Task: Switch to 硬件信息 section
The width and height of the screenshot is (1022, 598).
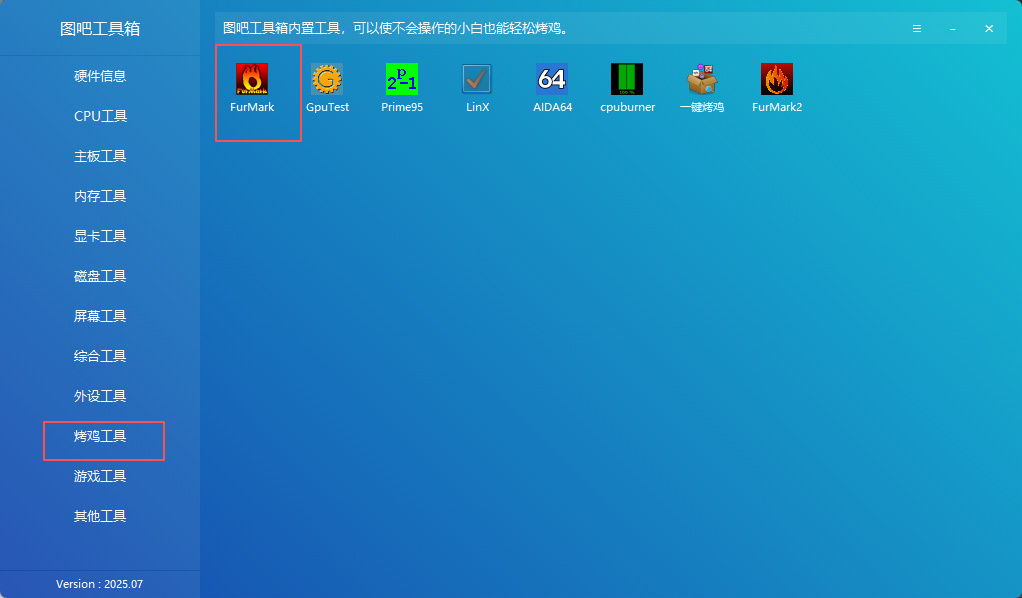Action: coord(100,76)
